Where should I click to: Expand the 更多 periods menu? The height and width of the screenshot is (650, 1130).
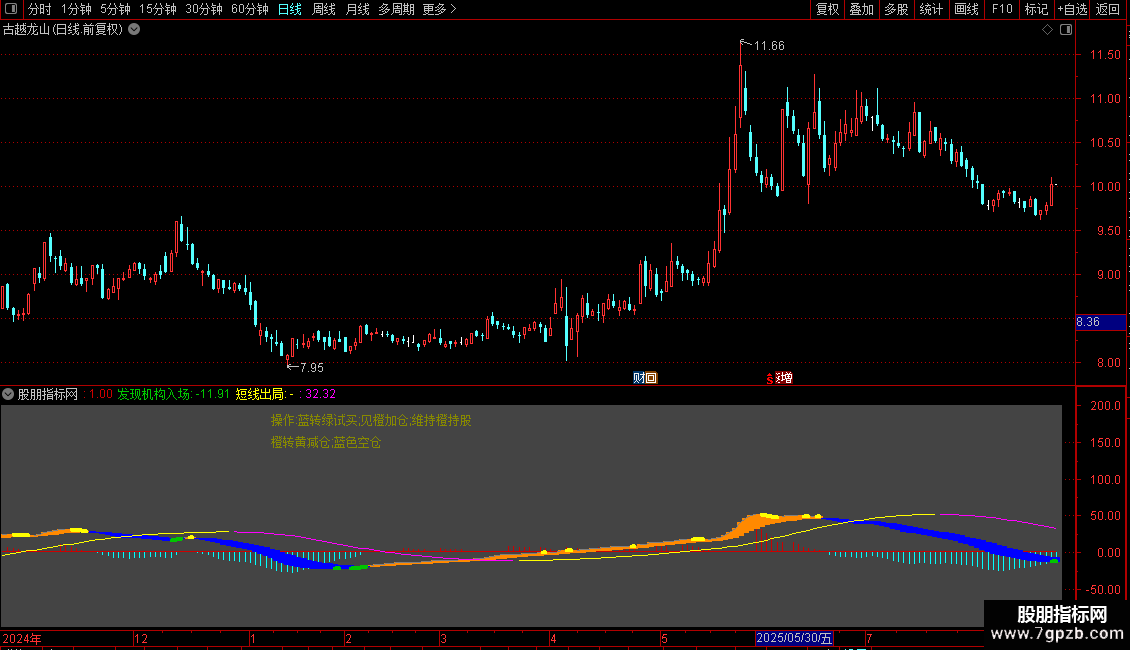pyautogui.click(x=439, y=9)
